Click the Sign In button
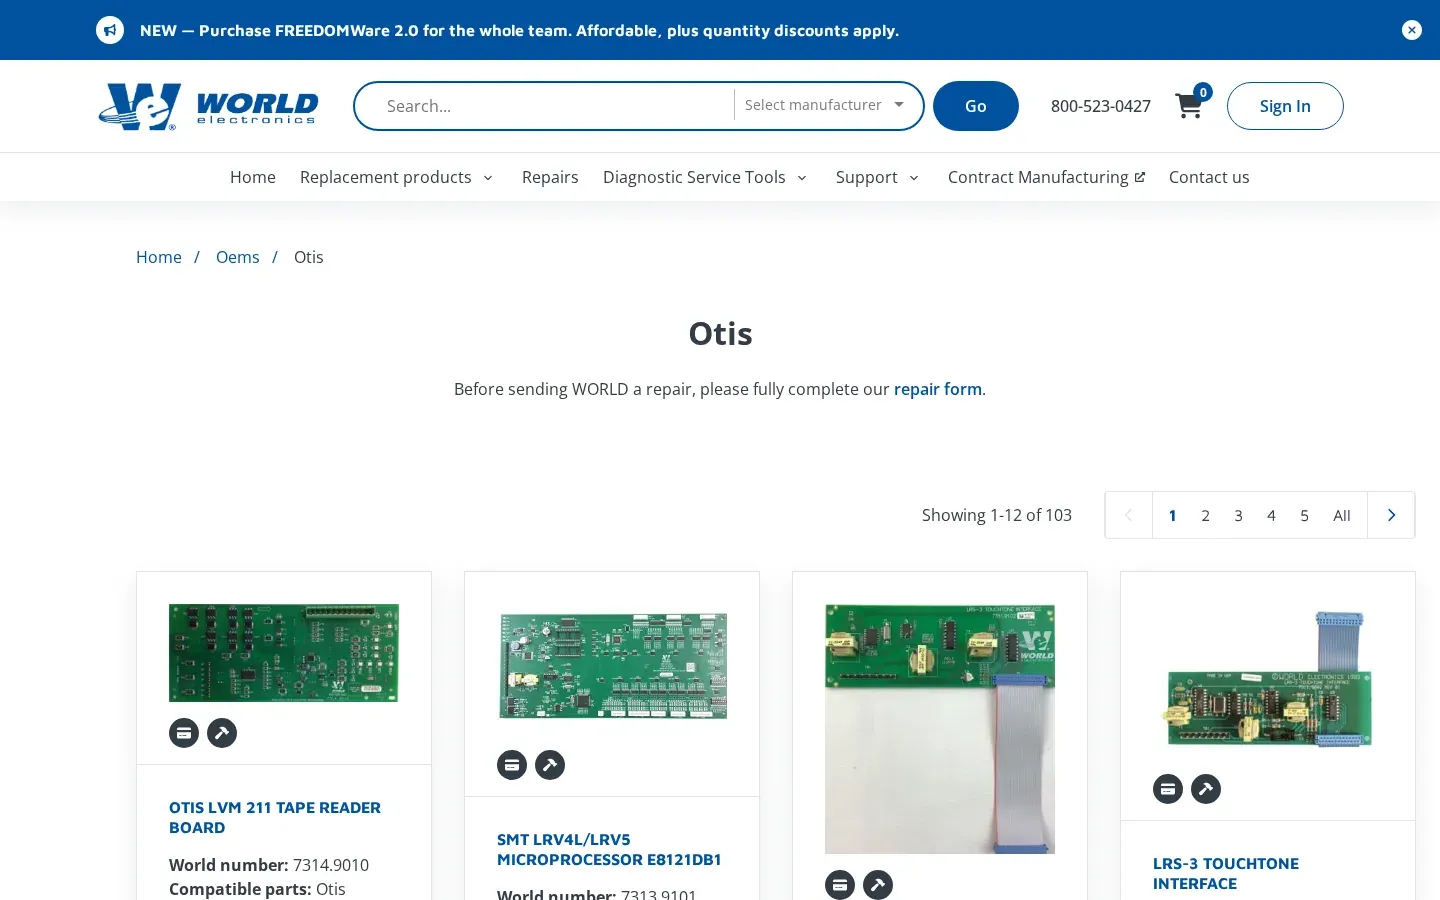The height and width of the screenshot is (900, 1440). 1285,106
